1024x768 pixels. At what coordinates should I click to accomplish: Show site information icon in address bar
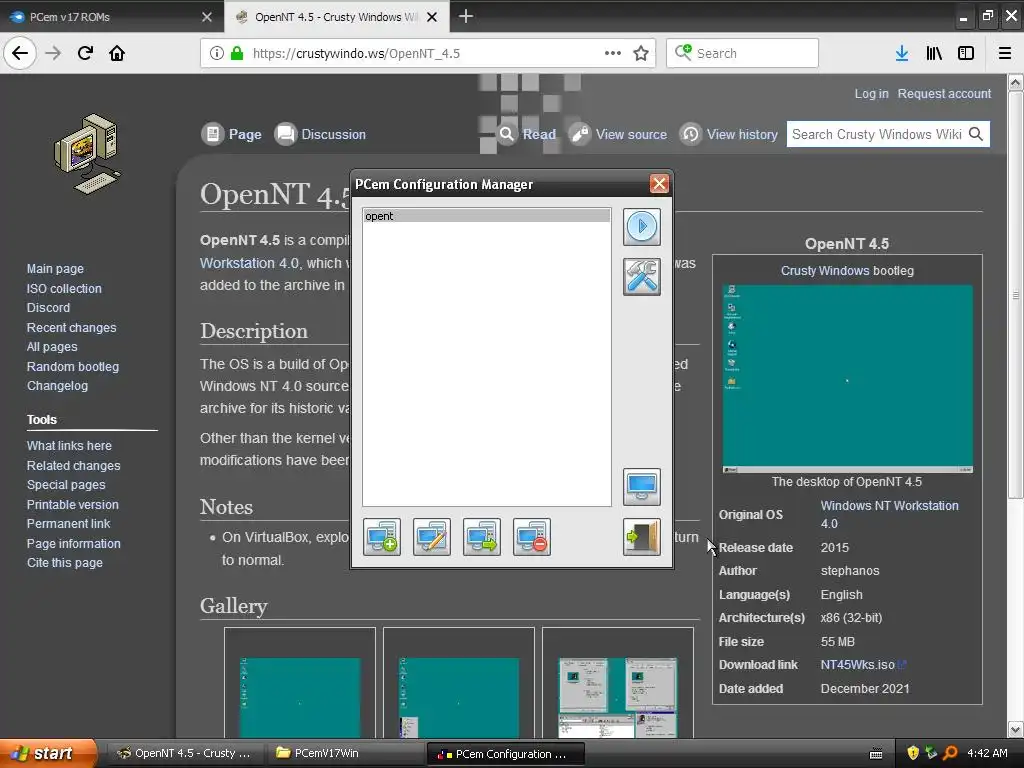(x=216, y=54)
